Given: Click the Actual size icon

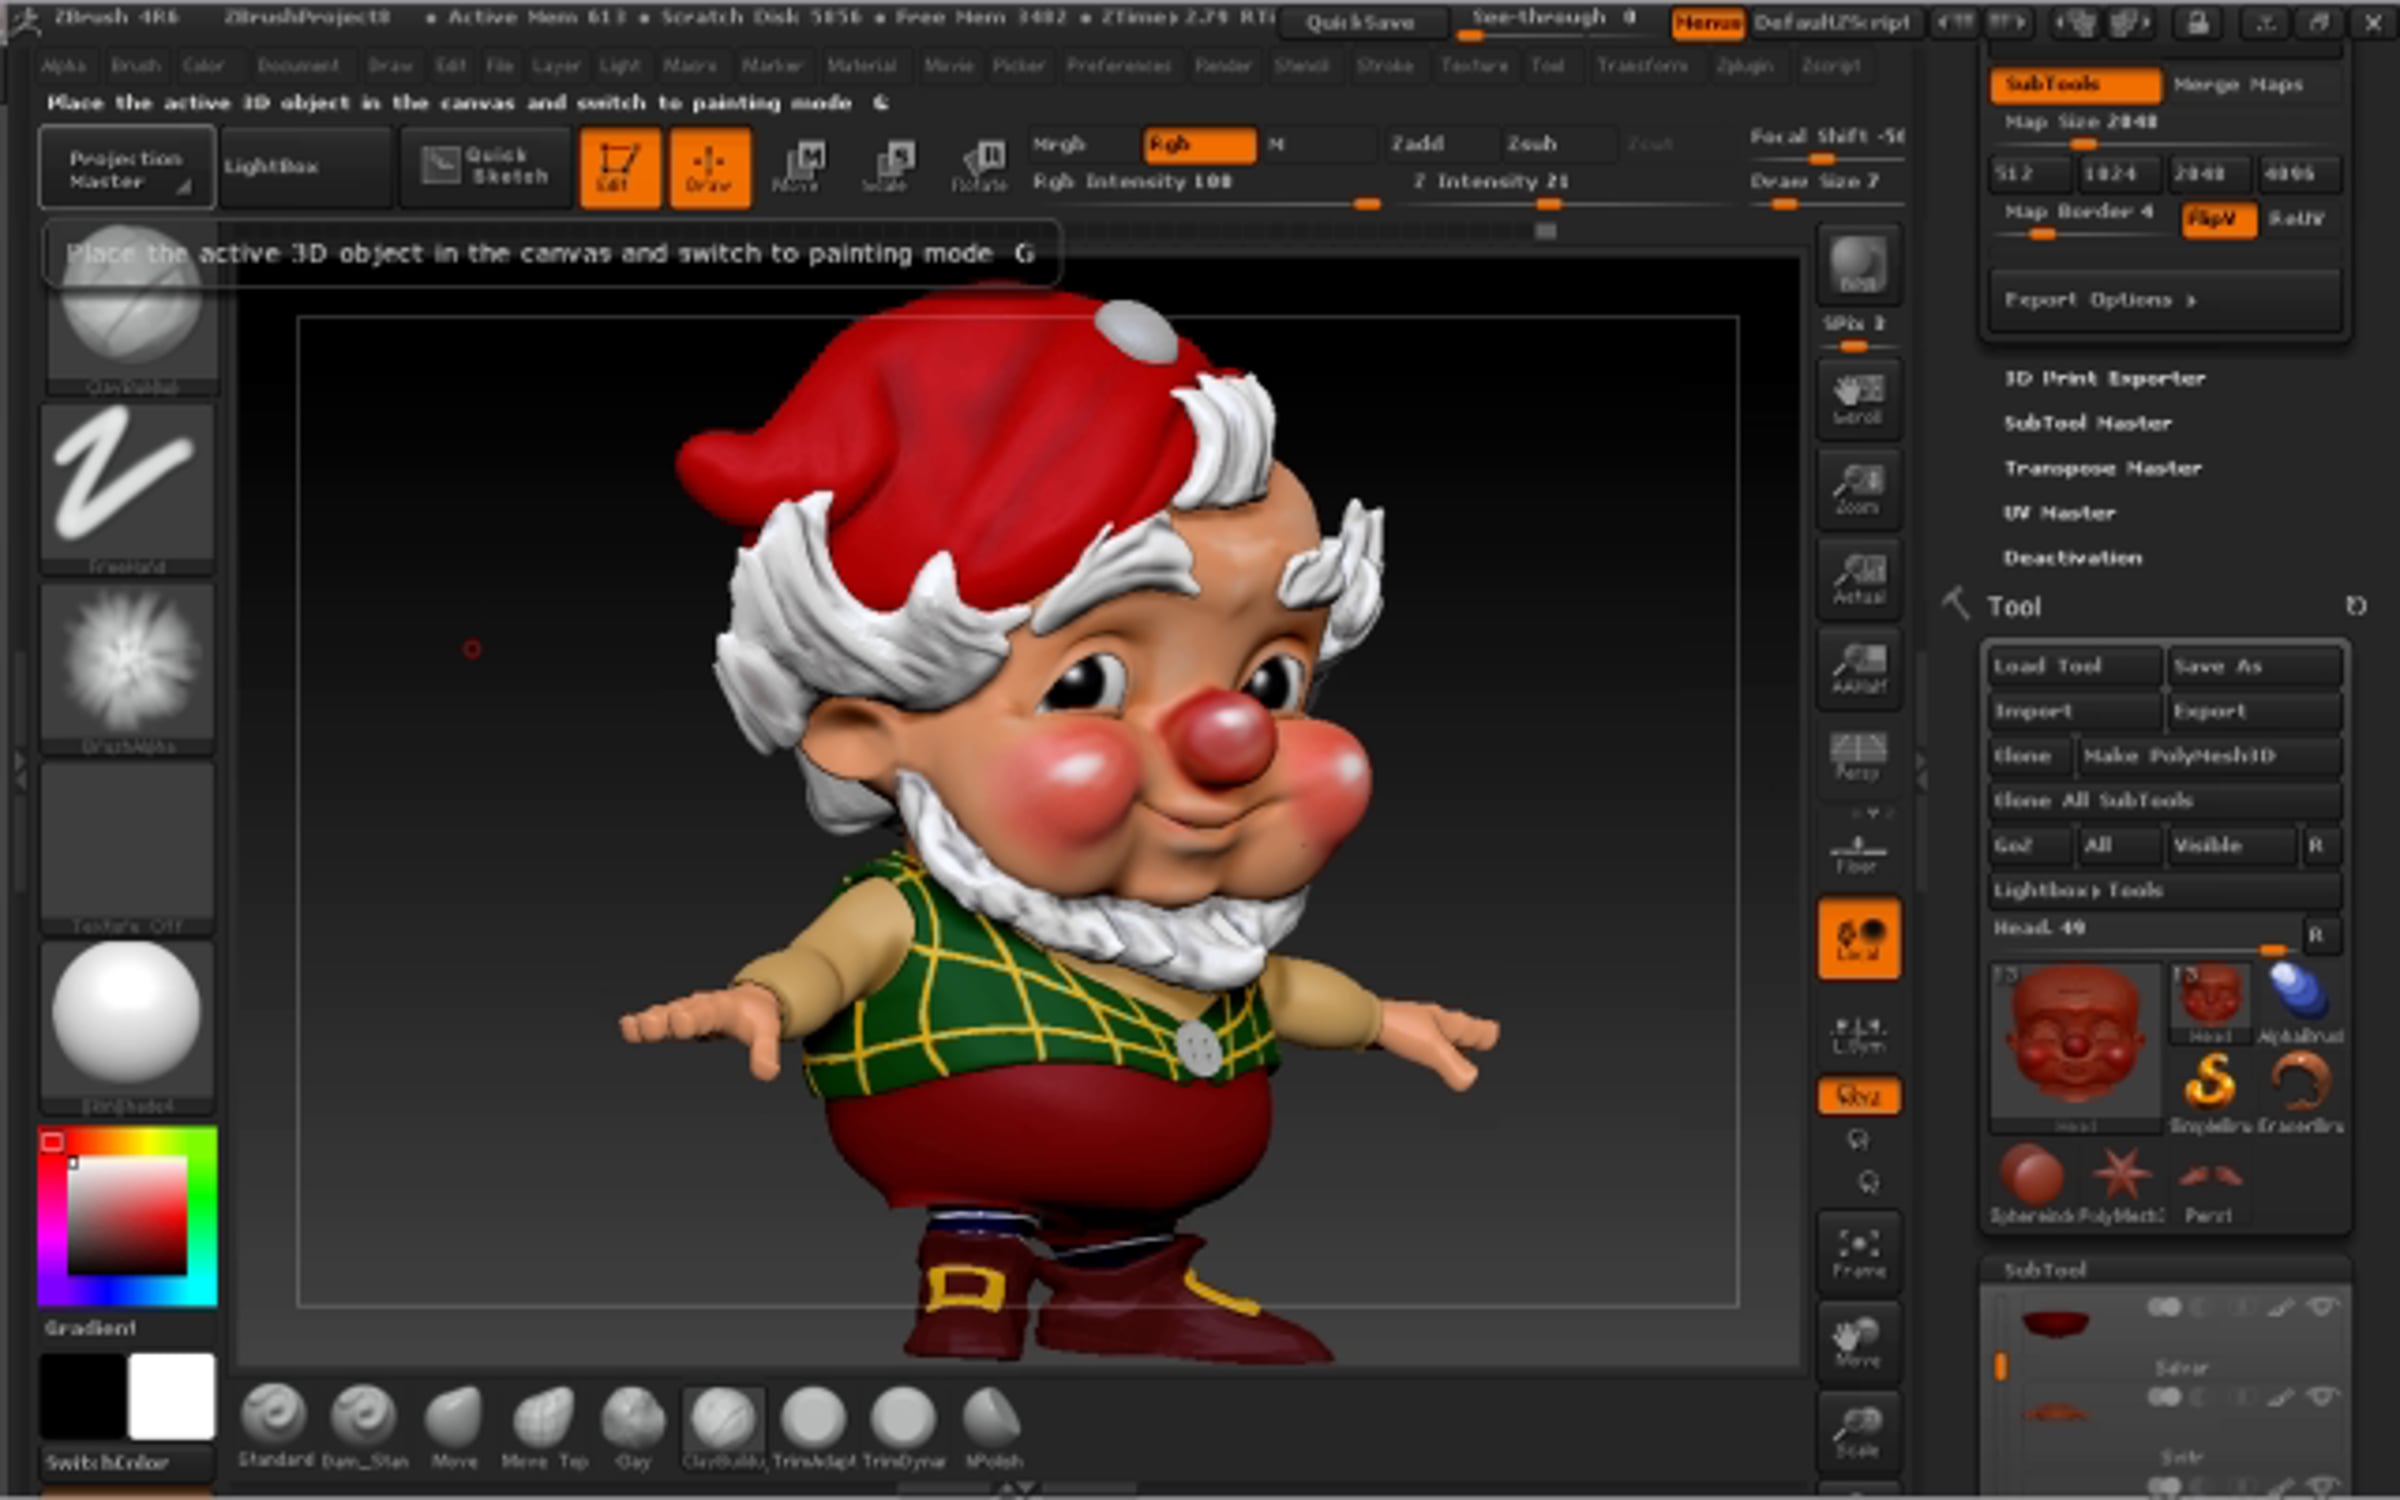Looking at the screenshot, I should [1858, 579].
